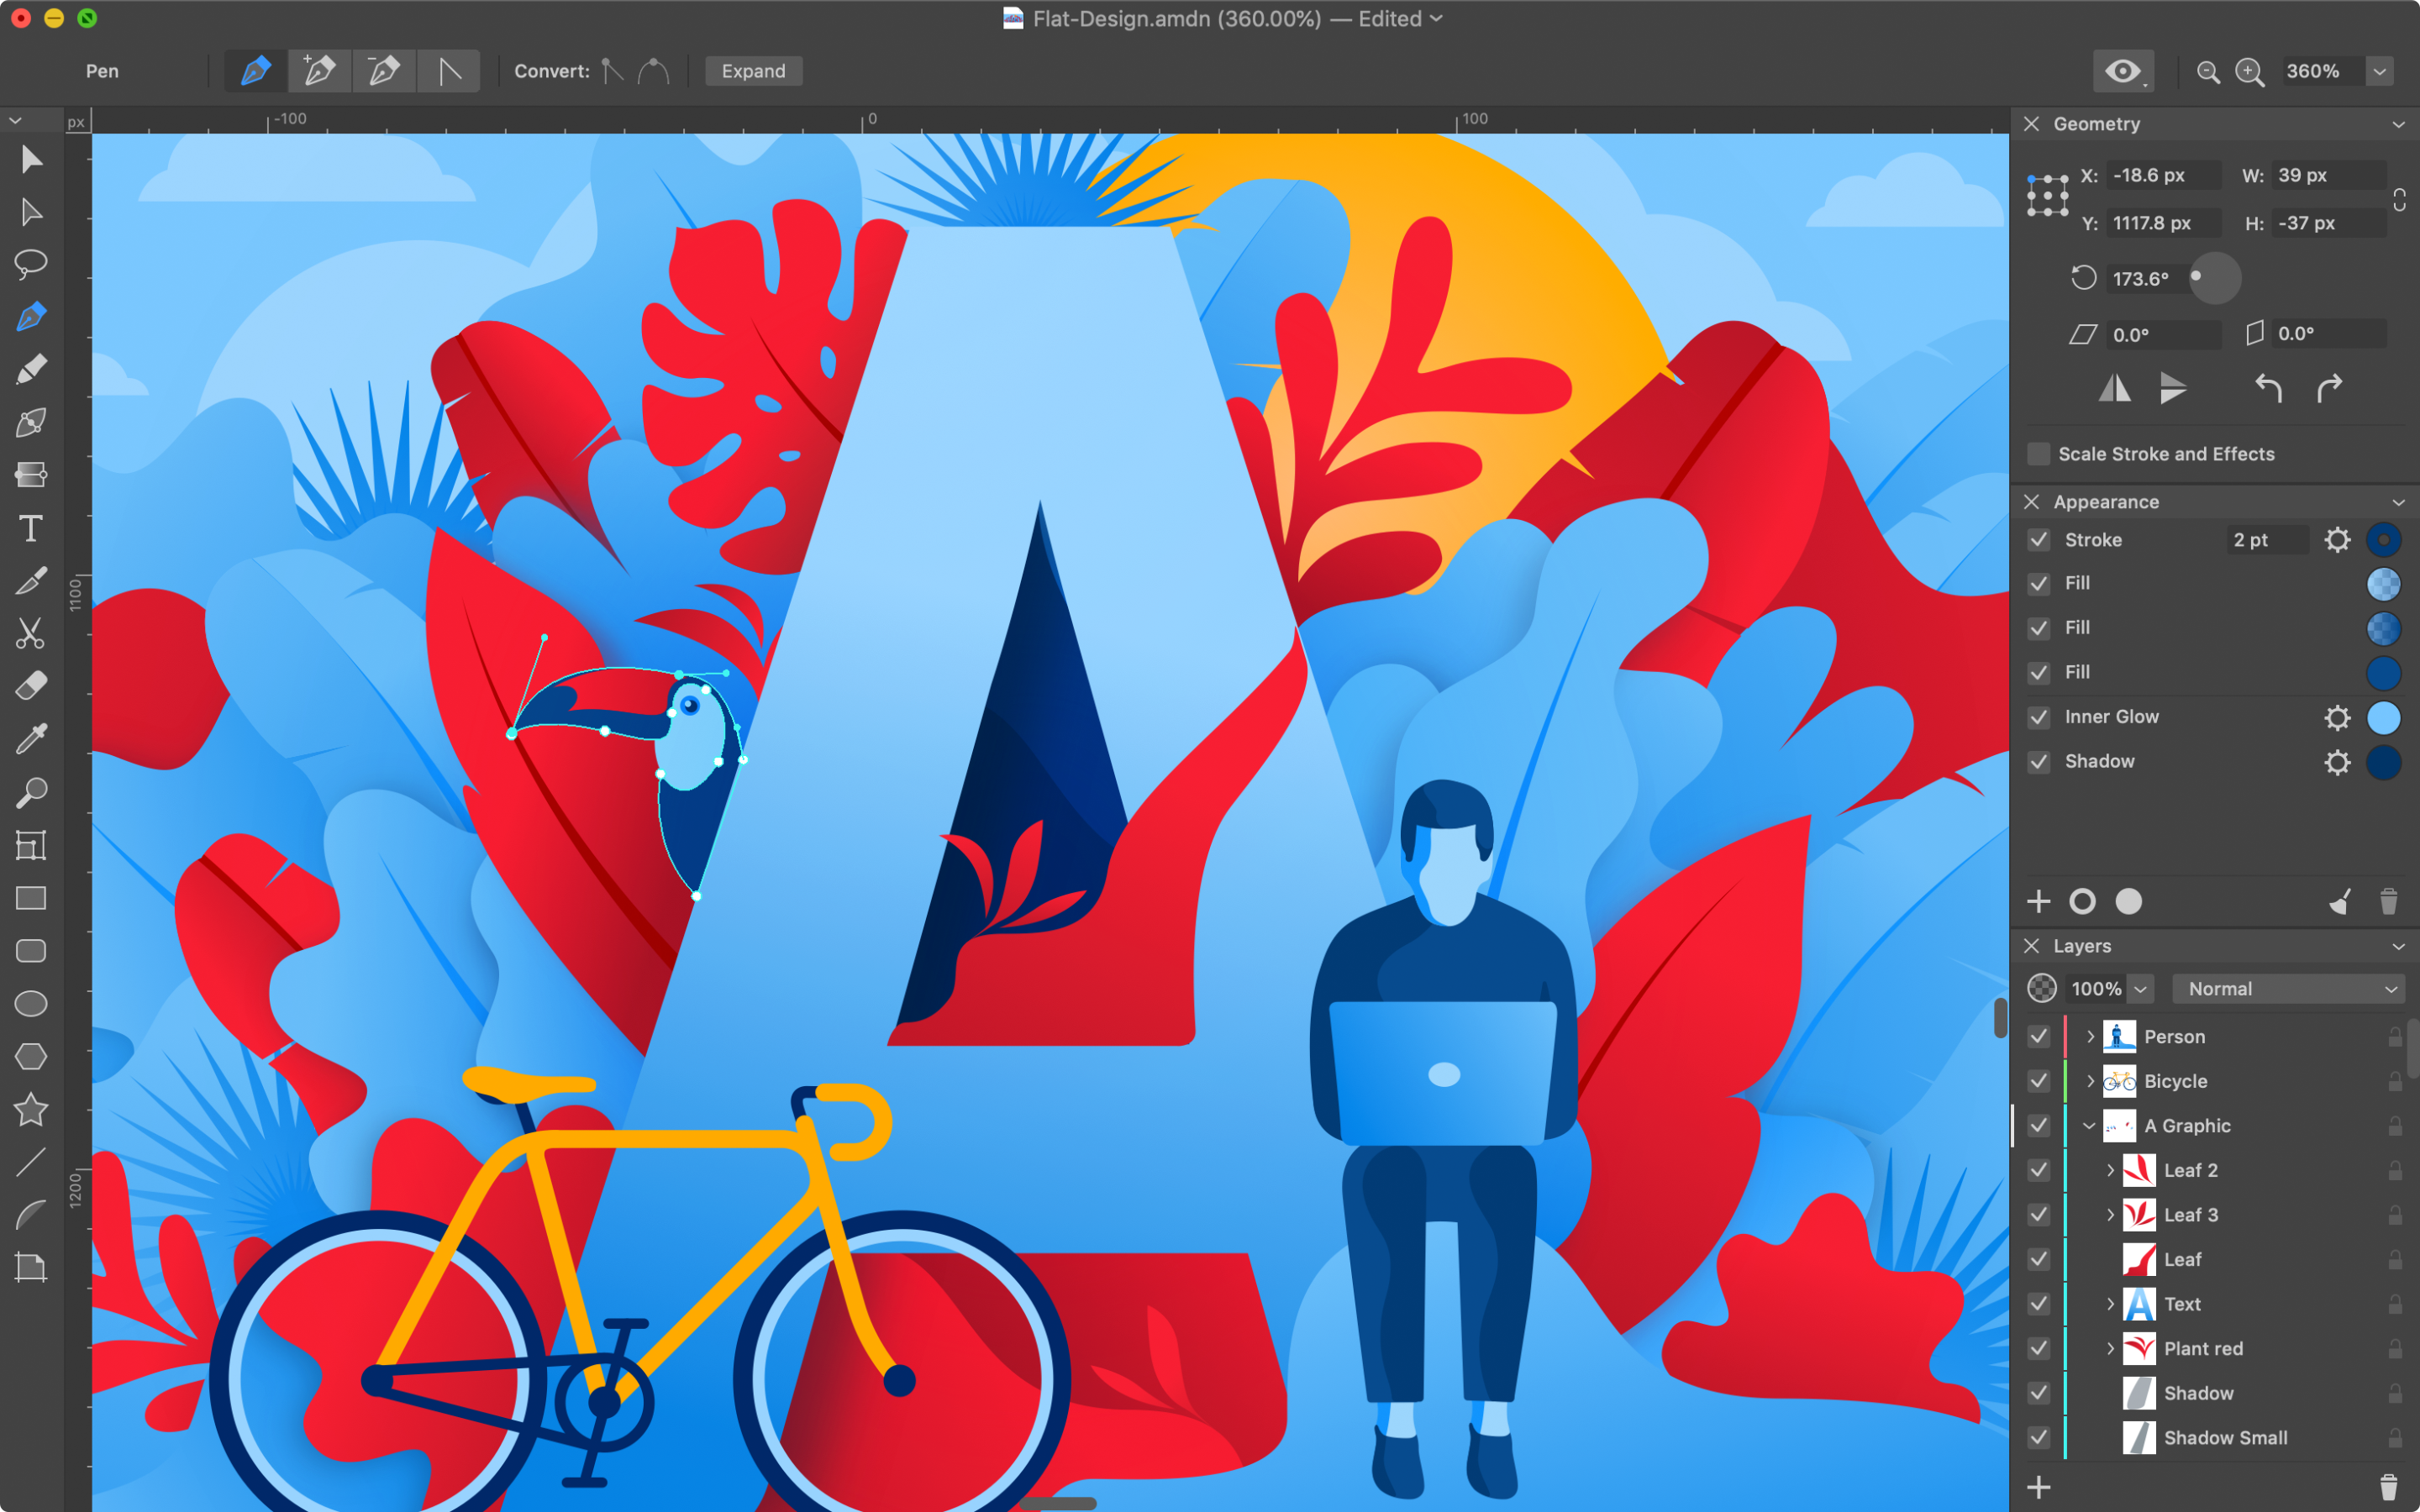The width and height of the screenshot is (2420, 1512).
Task: Open the zoom percentage dropdown
Action: click(x=2380, y=72)
